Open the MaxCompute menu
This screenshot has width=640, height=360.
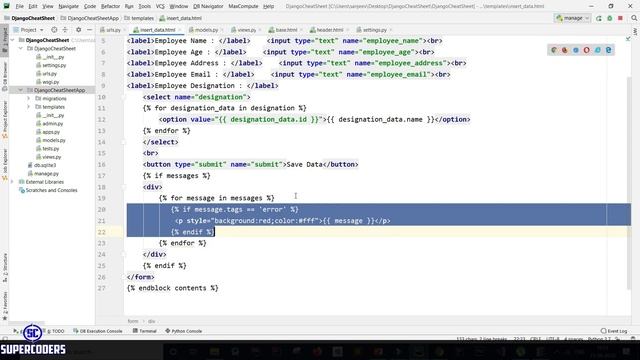point(243,6)
